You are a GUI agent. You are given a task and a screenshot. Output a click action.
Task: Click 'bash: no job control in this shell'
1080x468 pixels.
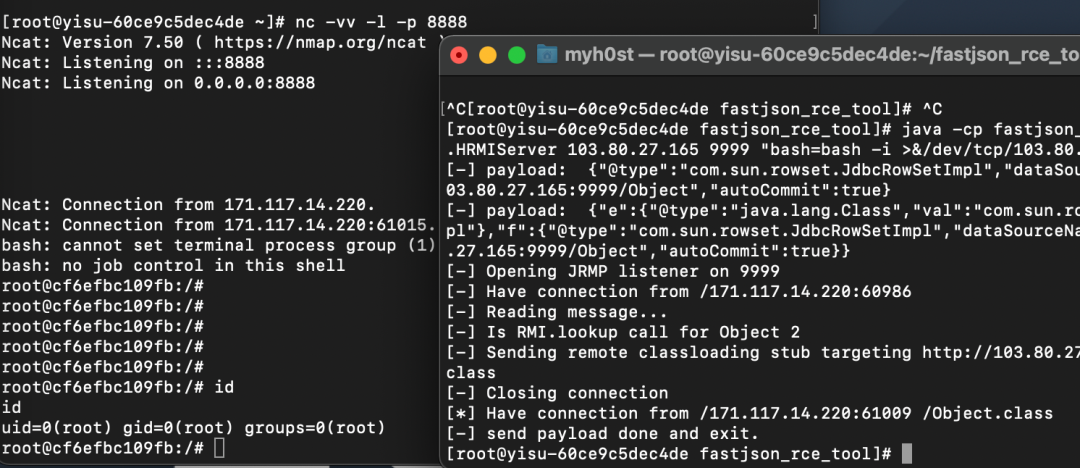174,265
